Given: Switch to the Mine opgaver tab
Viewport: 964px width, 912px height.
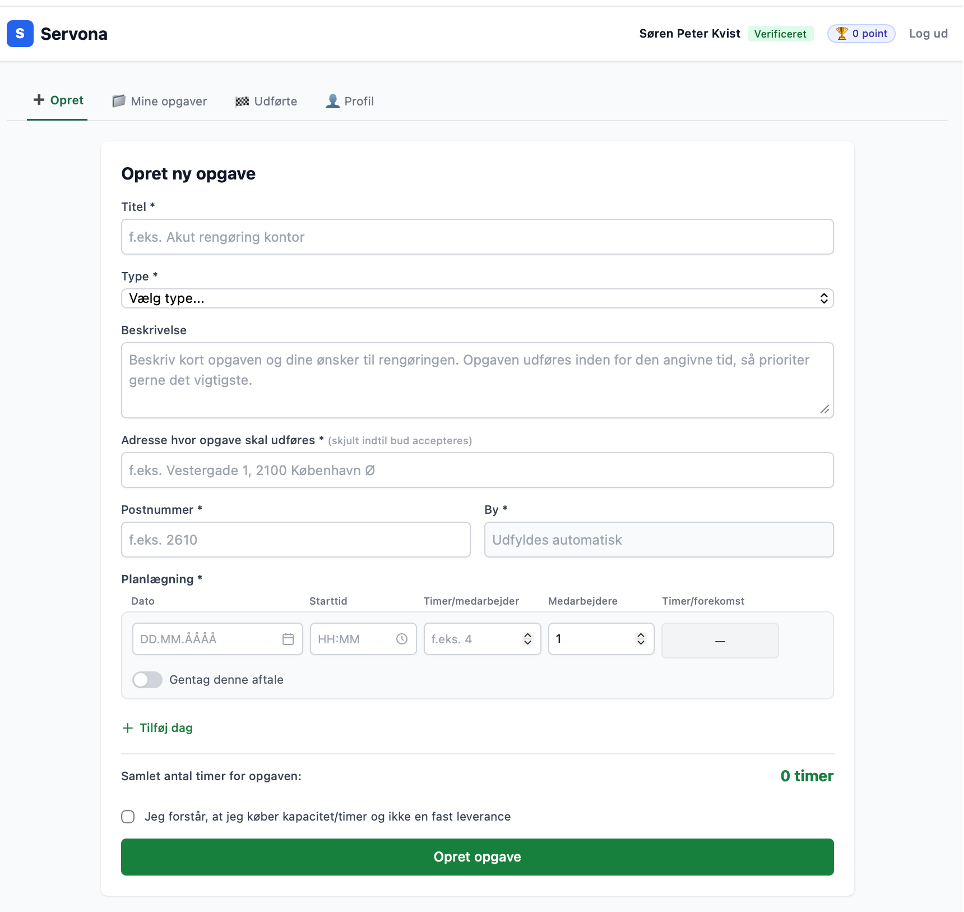Looking at the screenshot, I should tap(159, 100).
